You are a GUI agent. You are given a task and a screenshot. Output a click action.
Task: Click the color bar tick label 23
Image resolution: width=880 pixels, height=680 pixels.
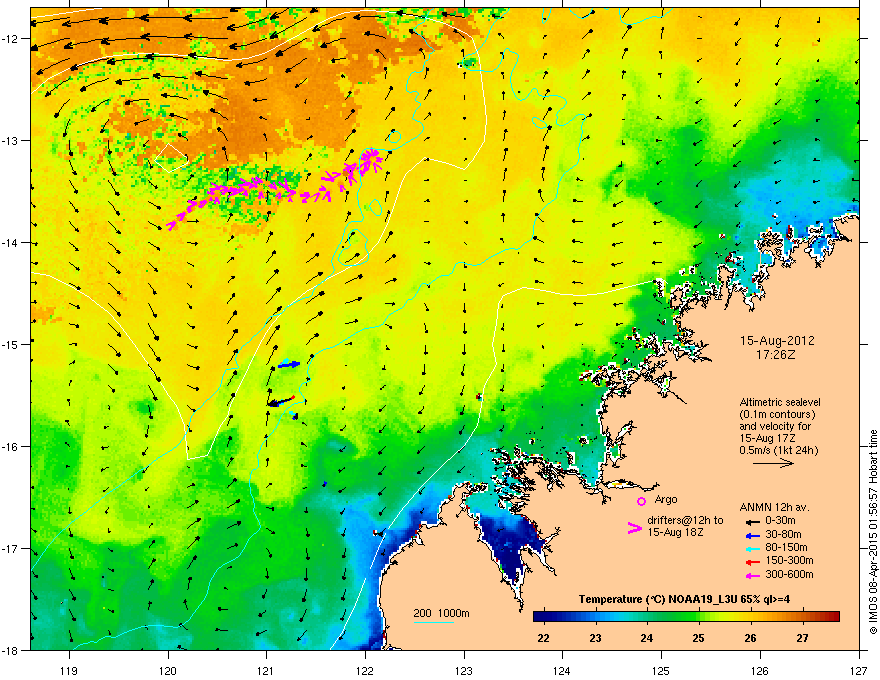pyautogui.click(x=595, y=638)
